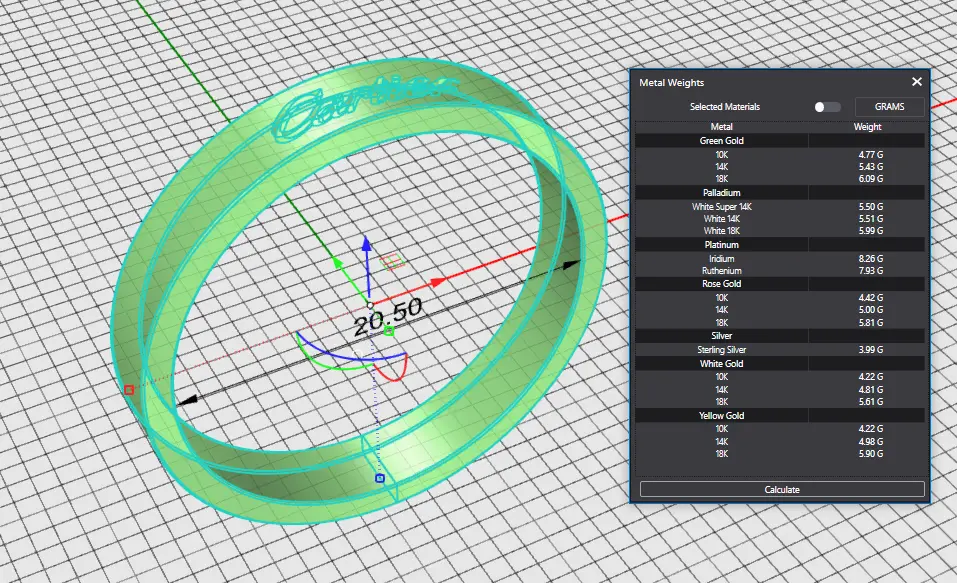The height and width of the screenshot is (583, 957).
Task: Click the Ruthenium platinum row
Action: point(779,270)
